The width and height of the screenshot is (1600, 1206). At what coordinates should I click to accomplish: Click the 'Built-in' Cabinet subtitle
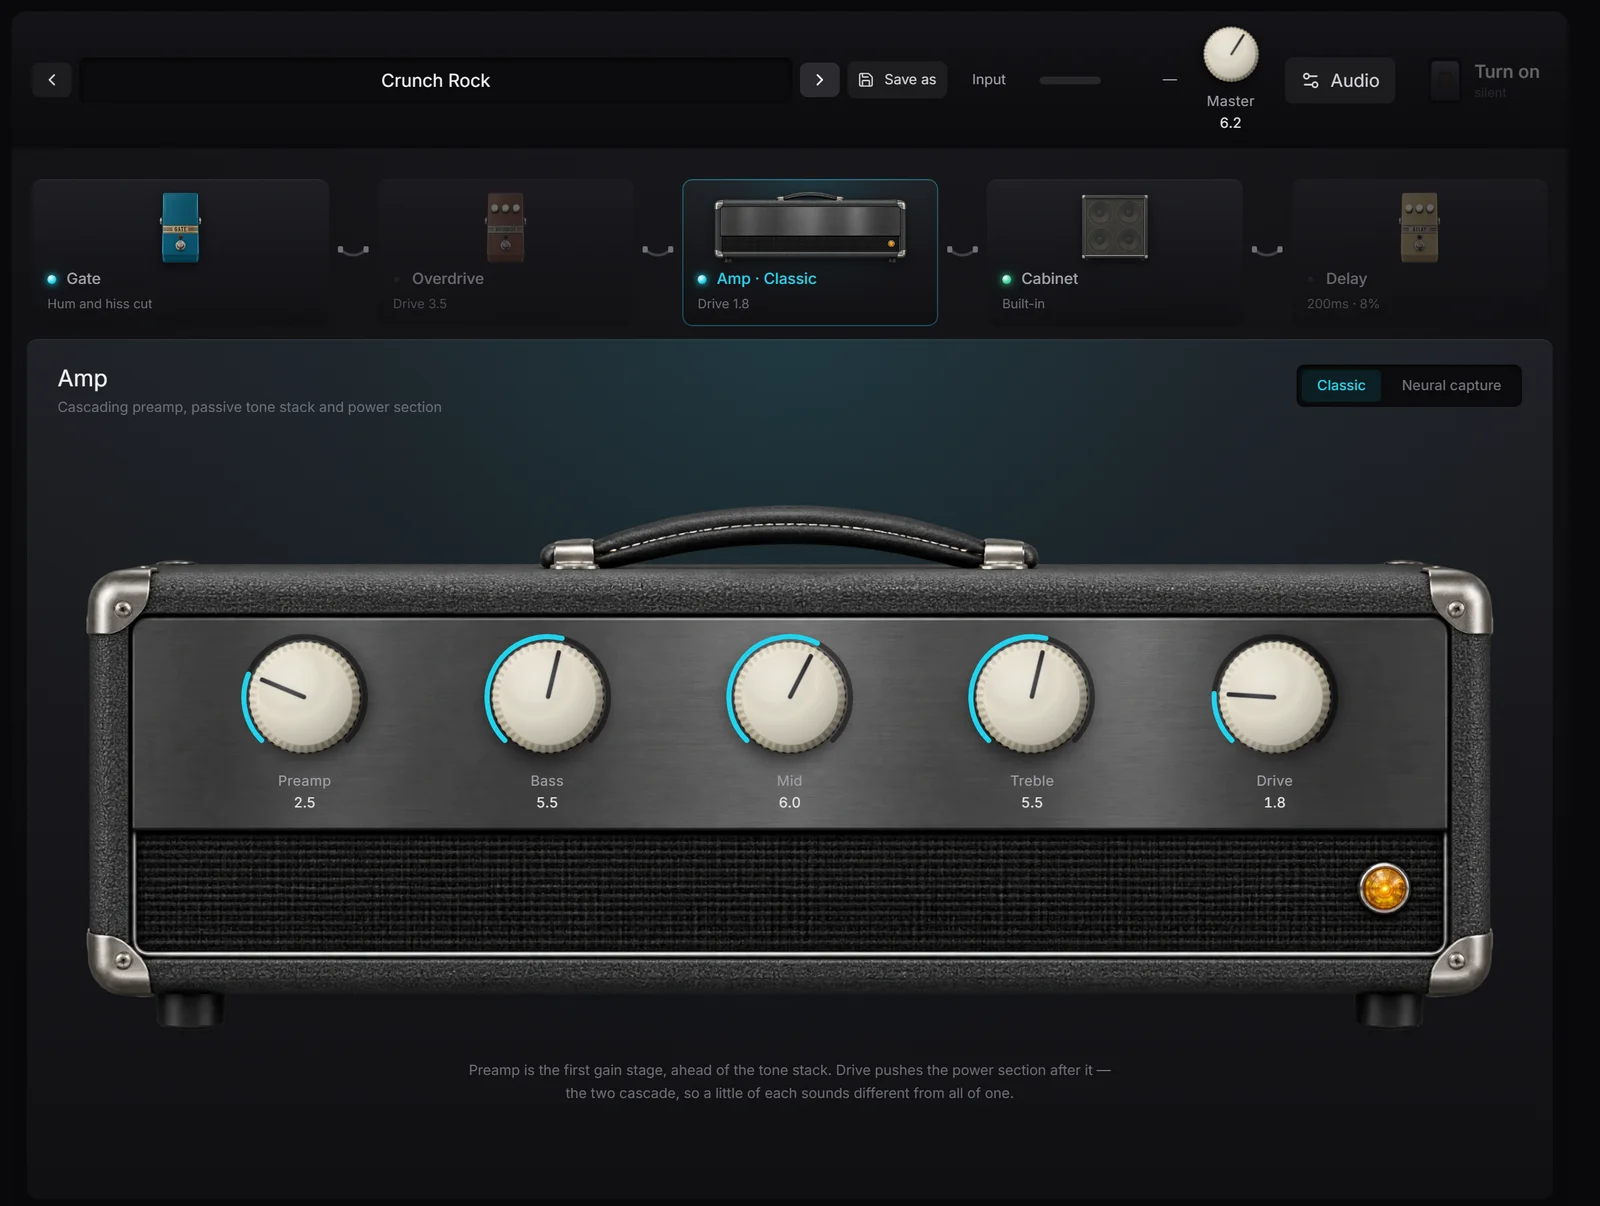[x=1023, y=304]
